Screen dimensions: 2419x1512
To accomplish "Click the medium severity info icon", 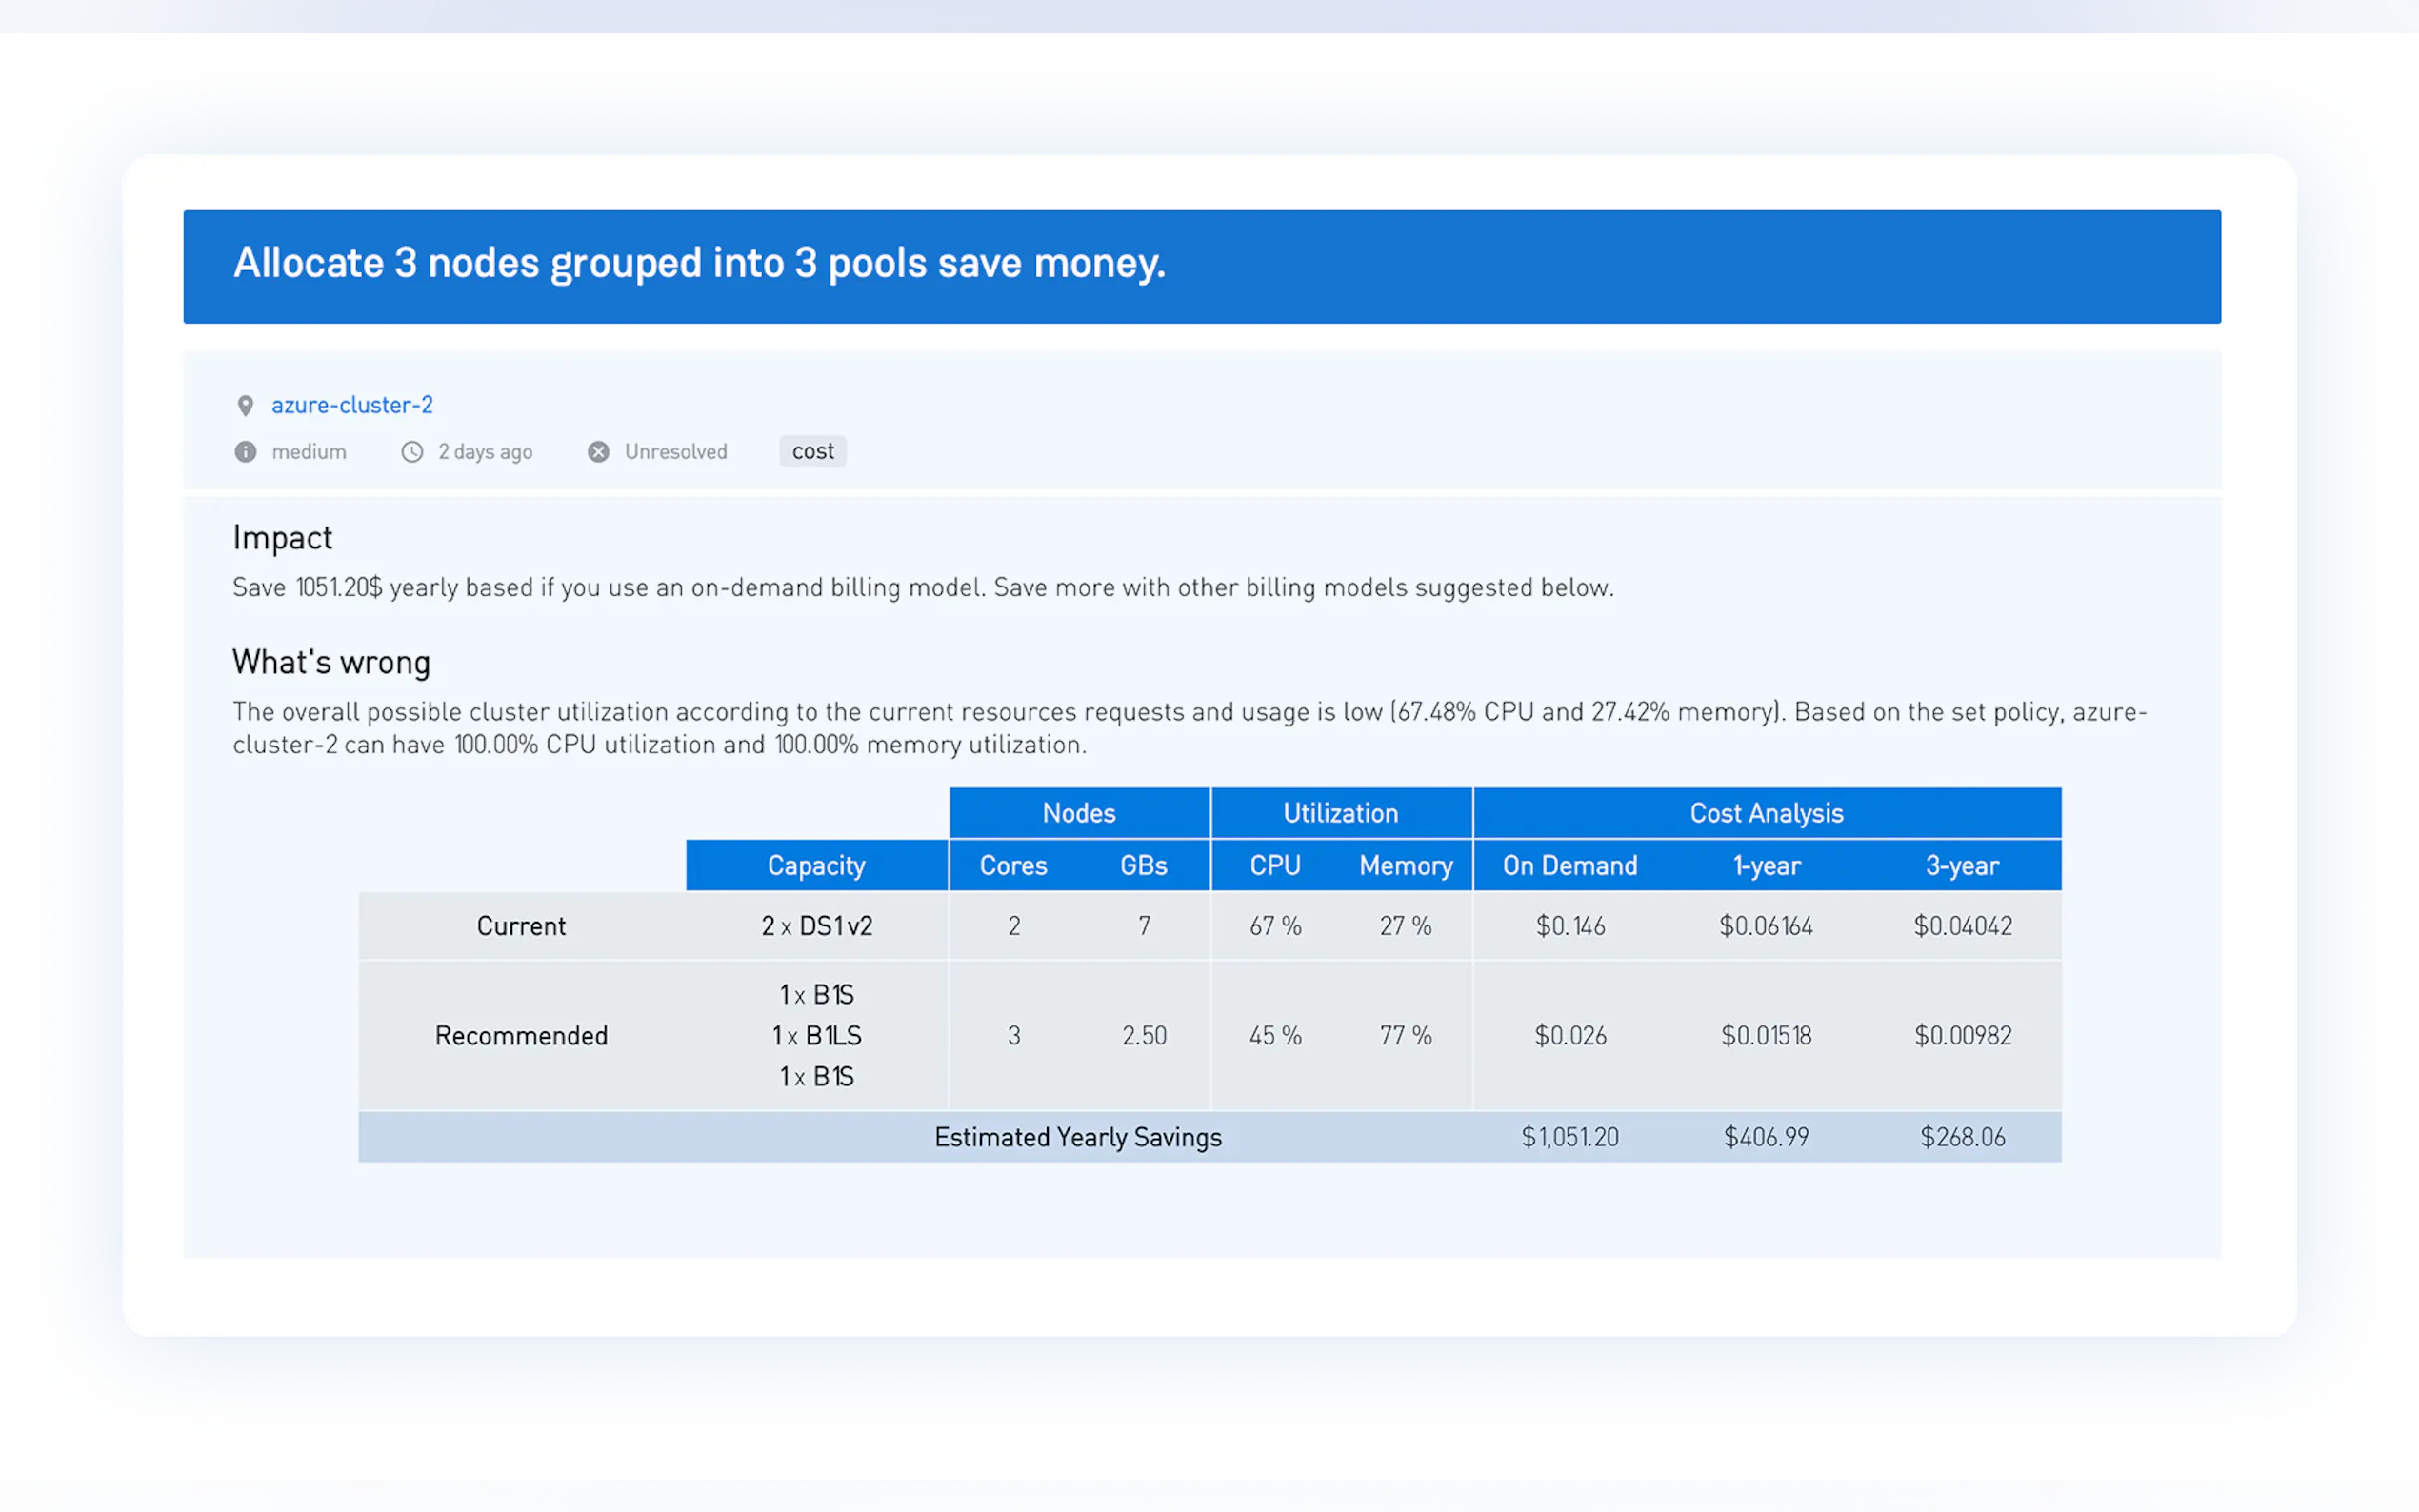I will (x=245, y=452).
